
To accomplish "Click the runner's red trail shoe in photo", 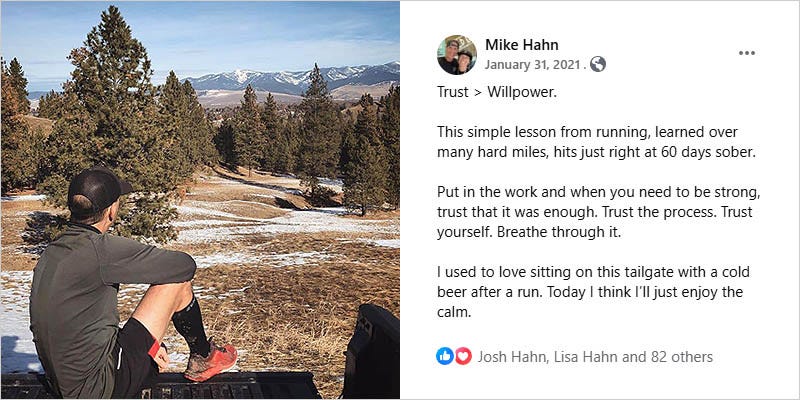I will tap(210, 362).
